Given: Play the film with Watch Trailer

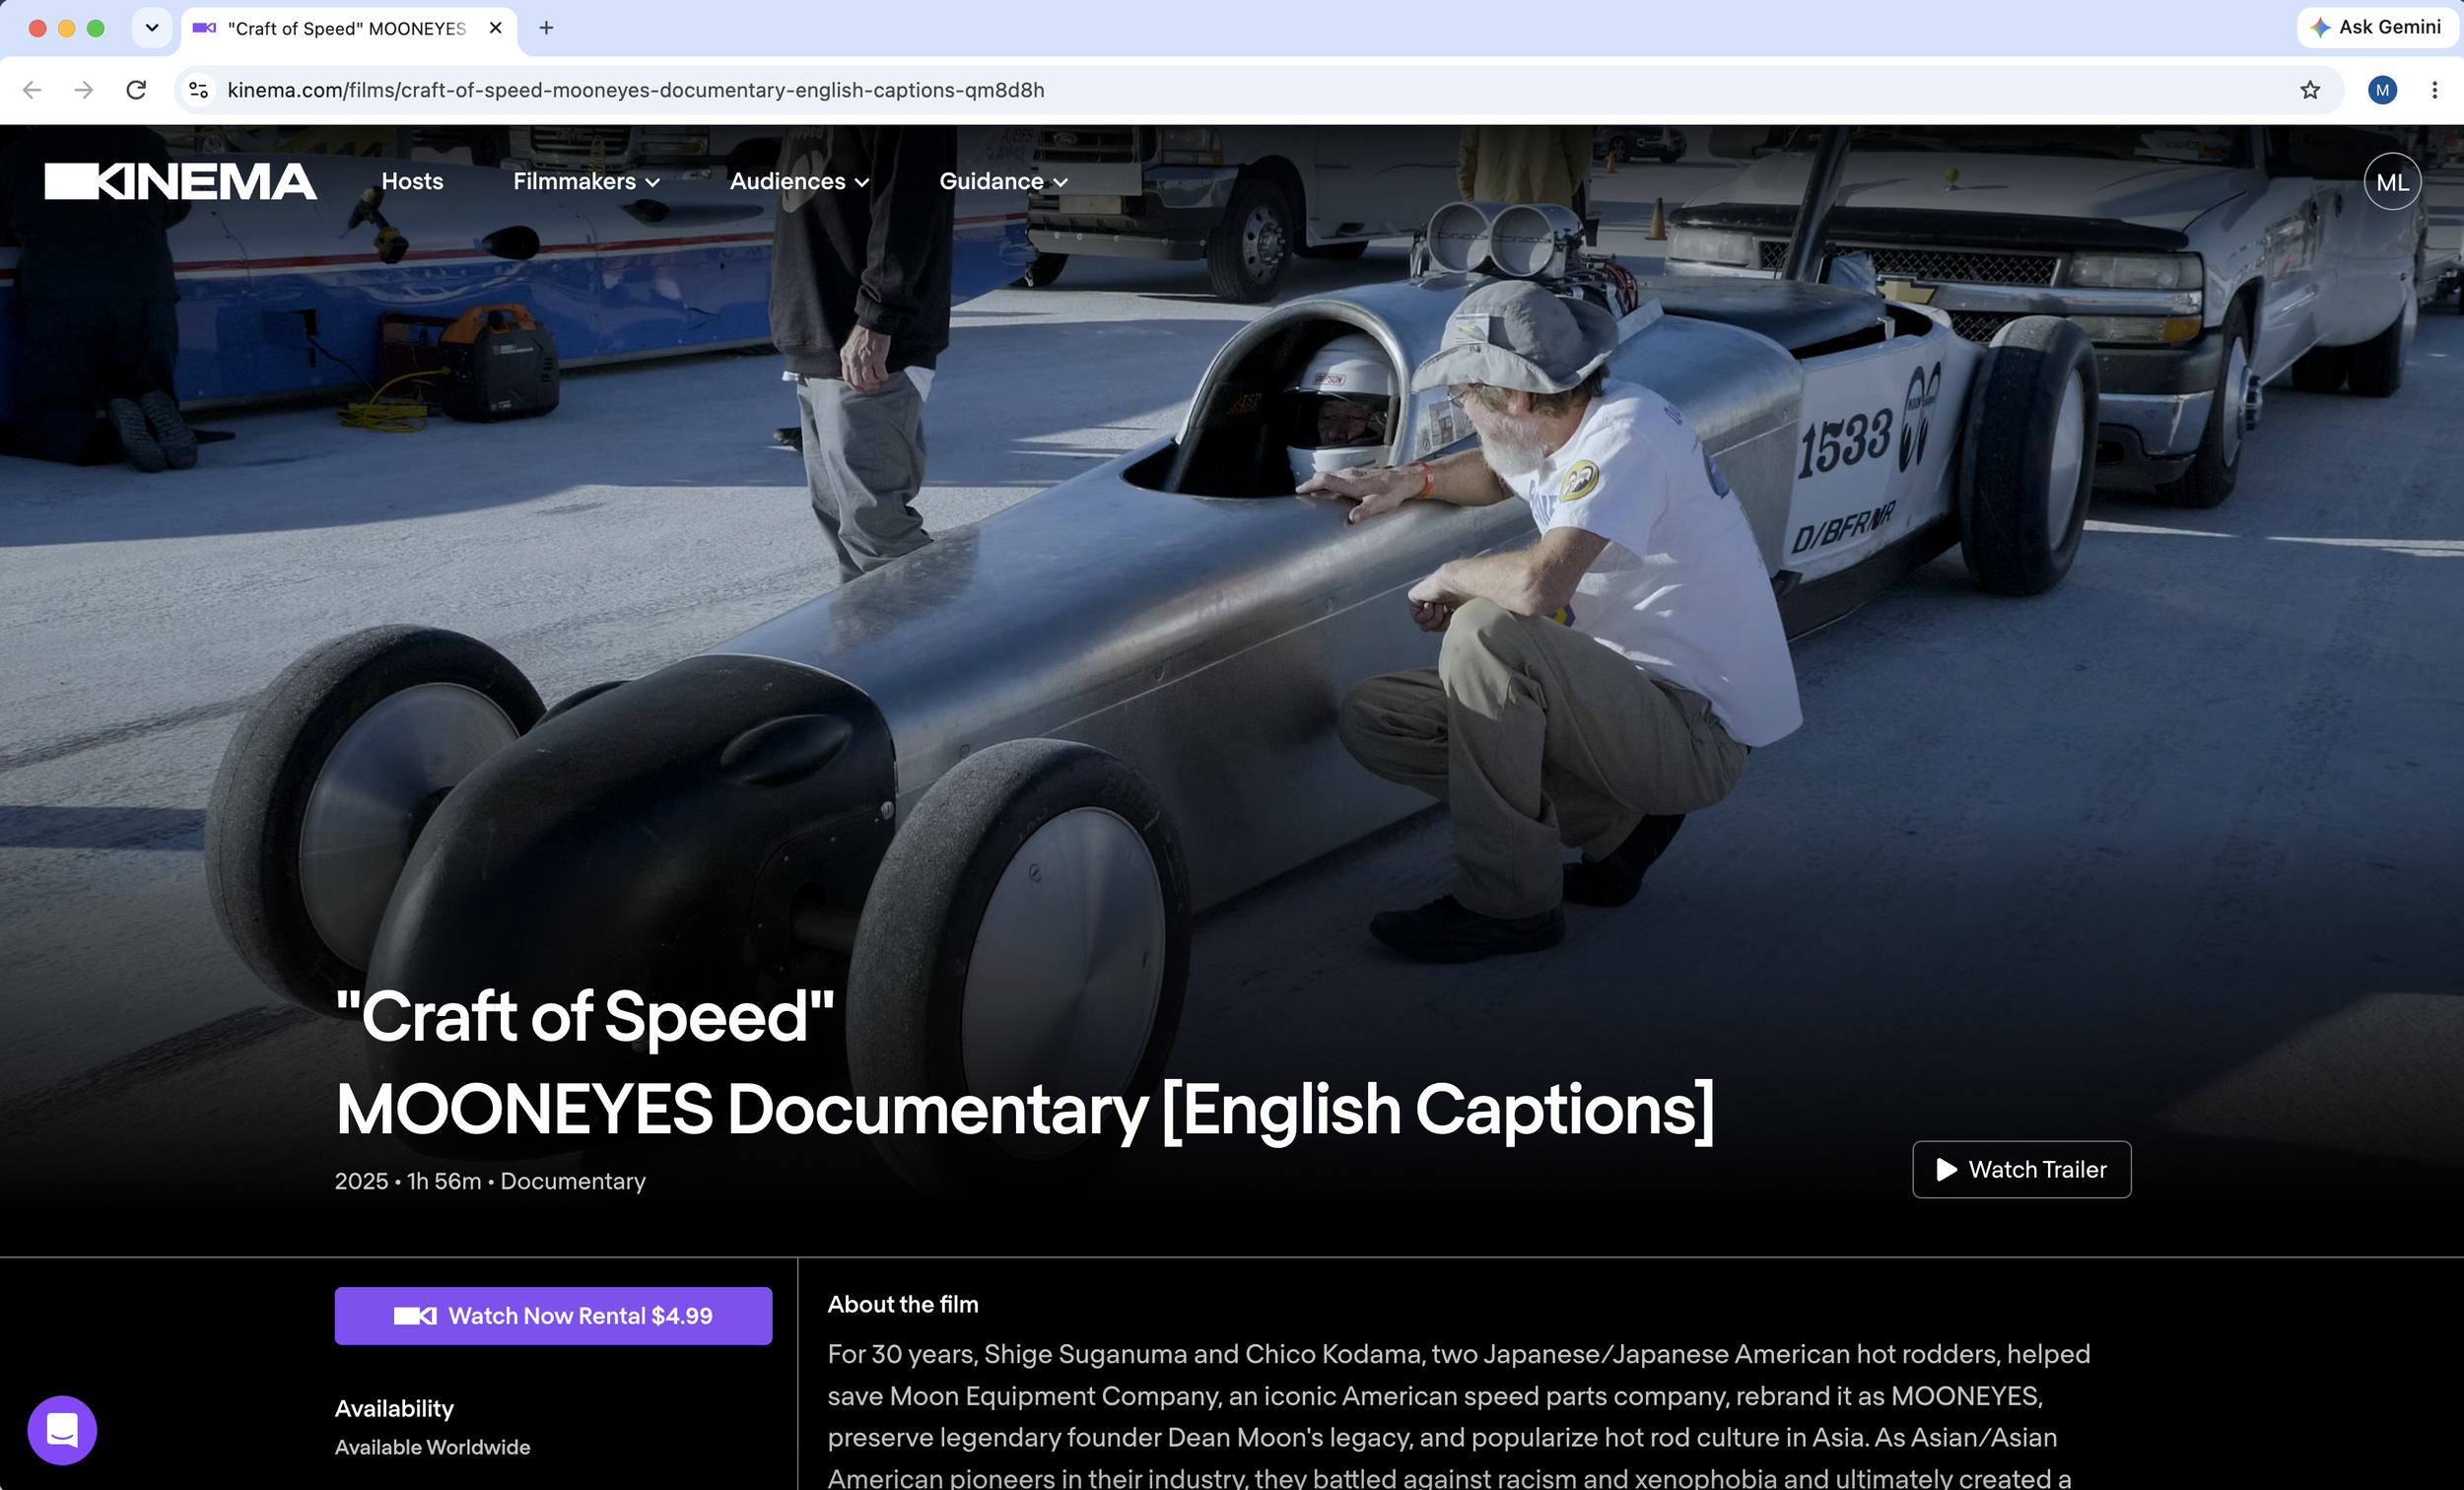Looking at the screenshot, I should click(x=2021, y=1169).
